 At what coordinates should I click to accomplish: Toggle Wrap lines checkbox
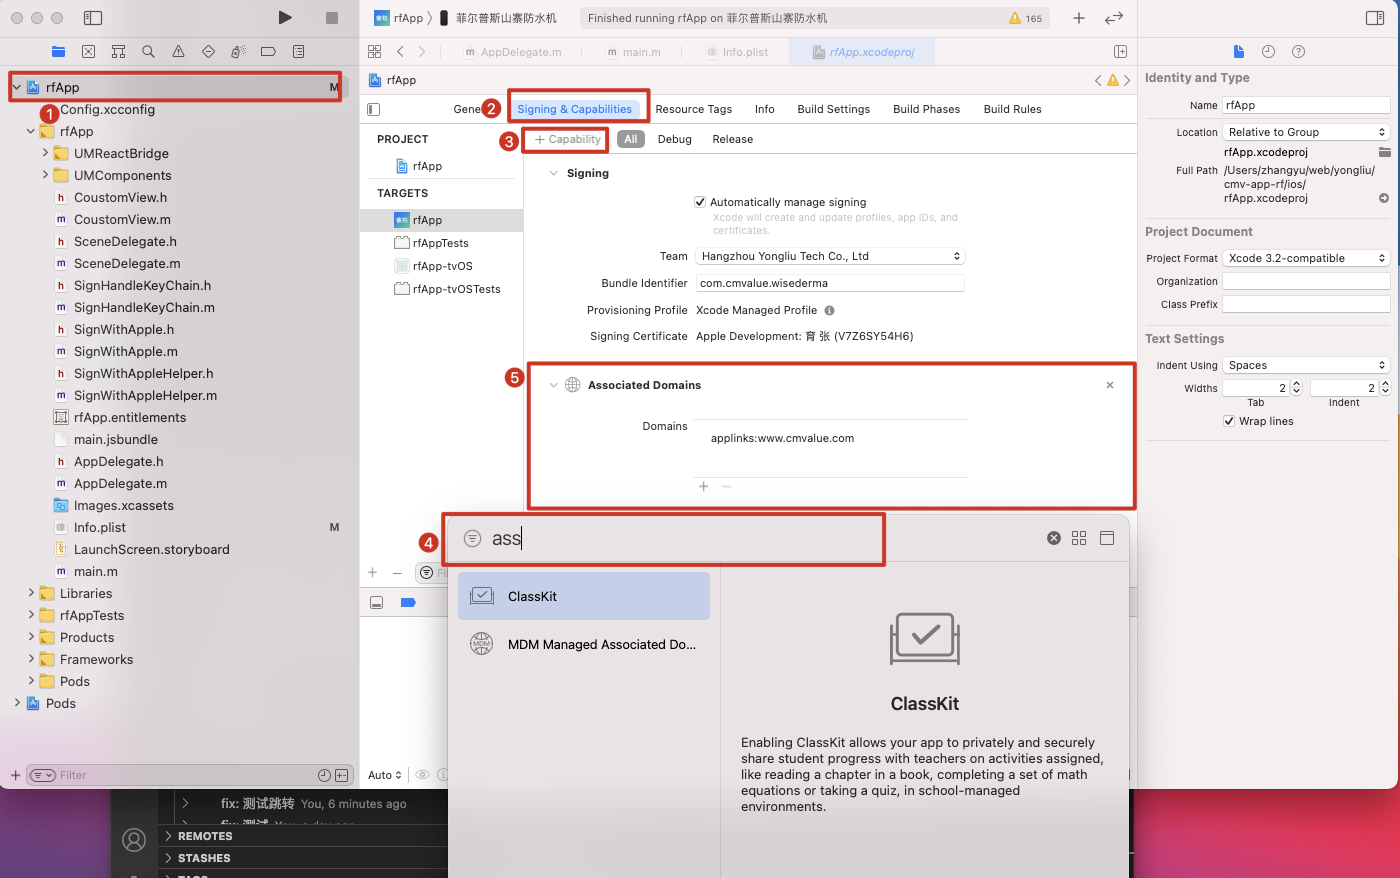1229,421
